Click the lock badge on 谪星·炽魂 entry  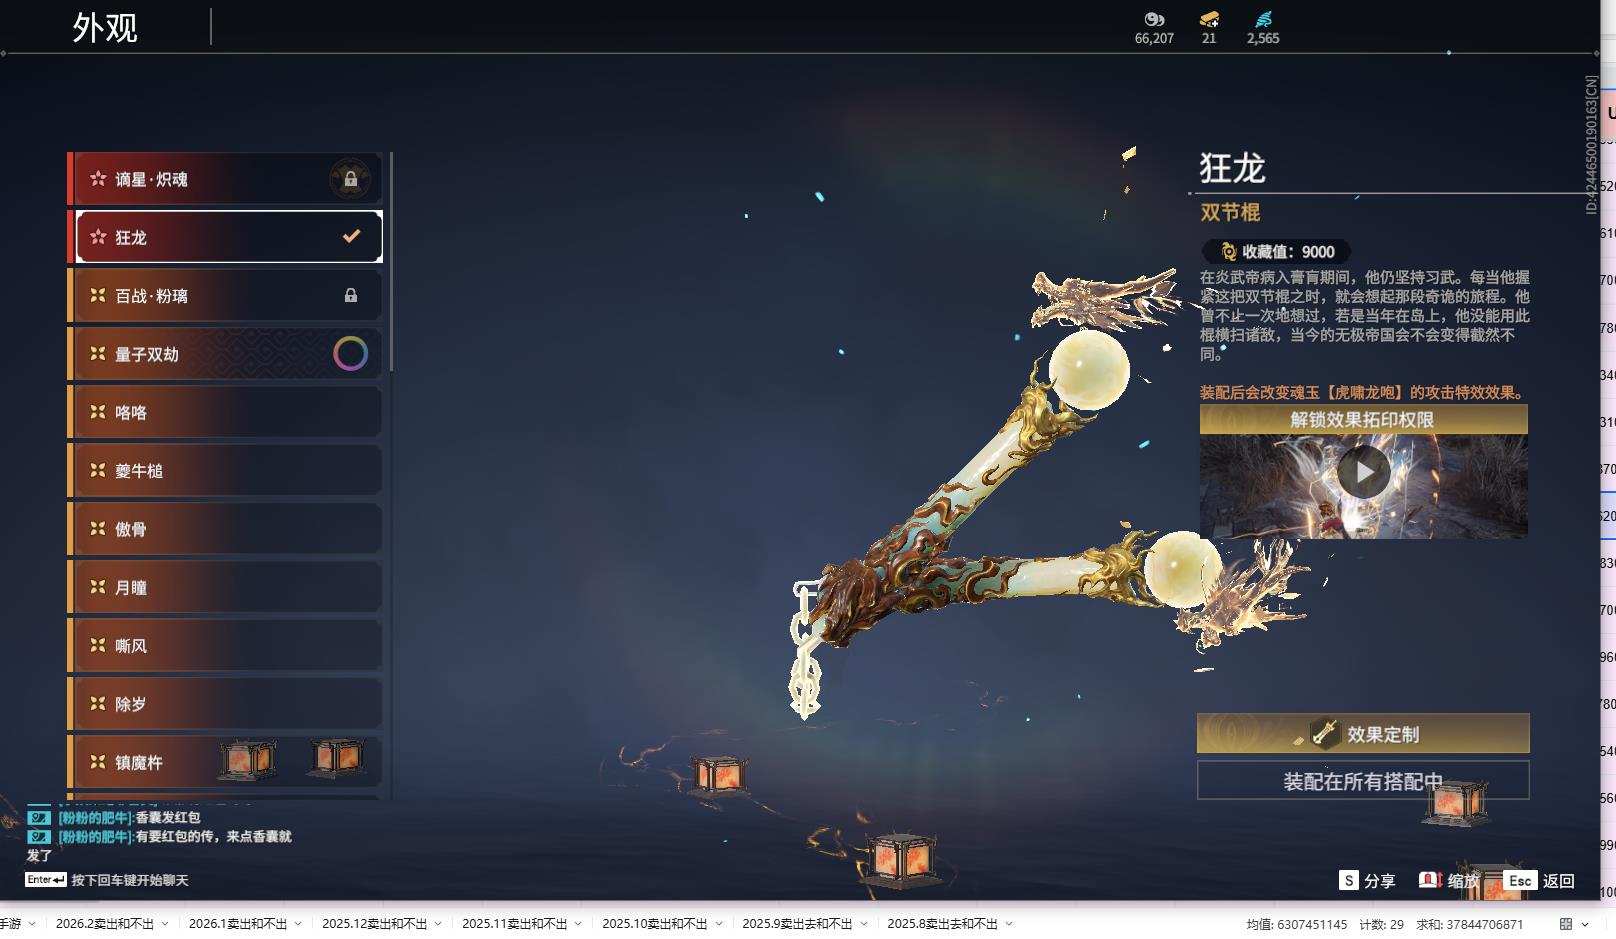[x=350, y=178]
